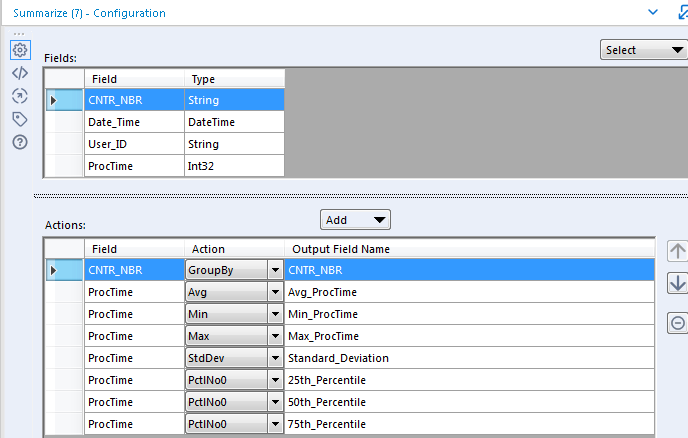Open the Add action dropdown

(x=355, y=219)
